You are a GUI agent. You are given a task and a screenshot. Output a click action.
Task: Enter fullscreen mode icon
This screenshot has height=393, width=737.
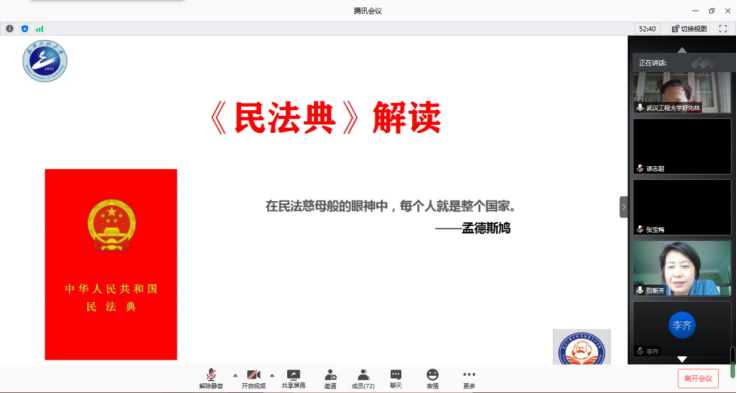point(723,29)
